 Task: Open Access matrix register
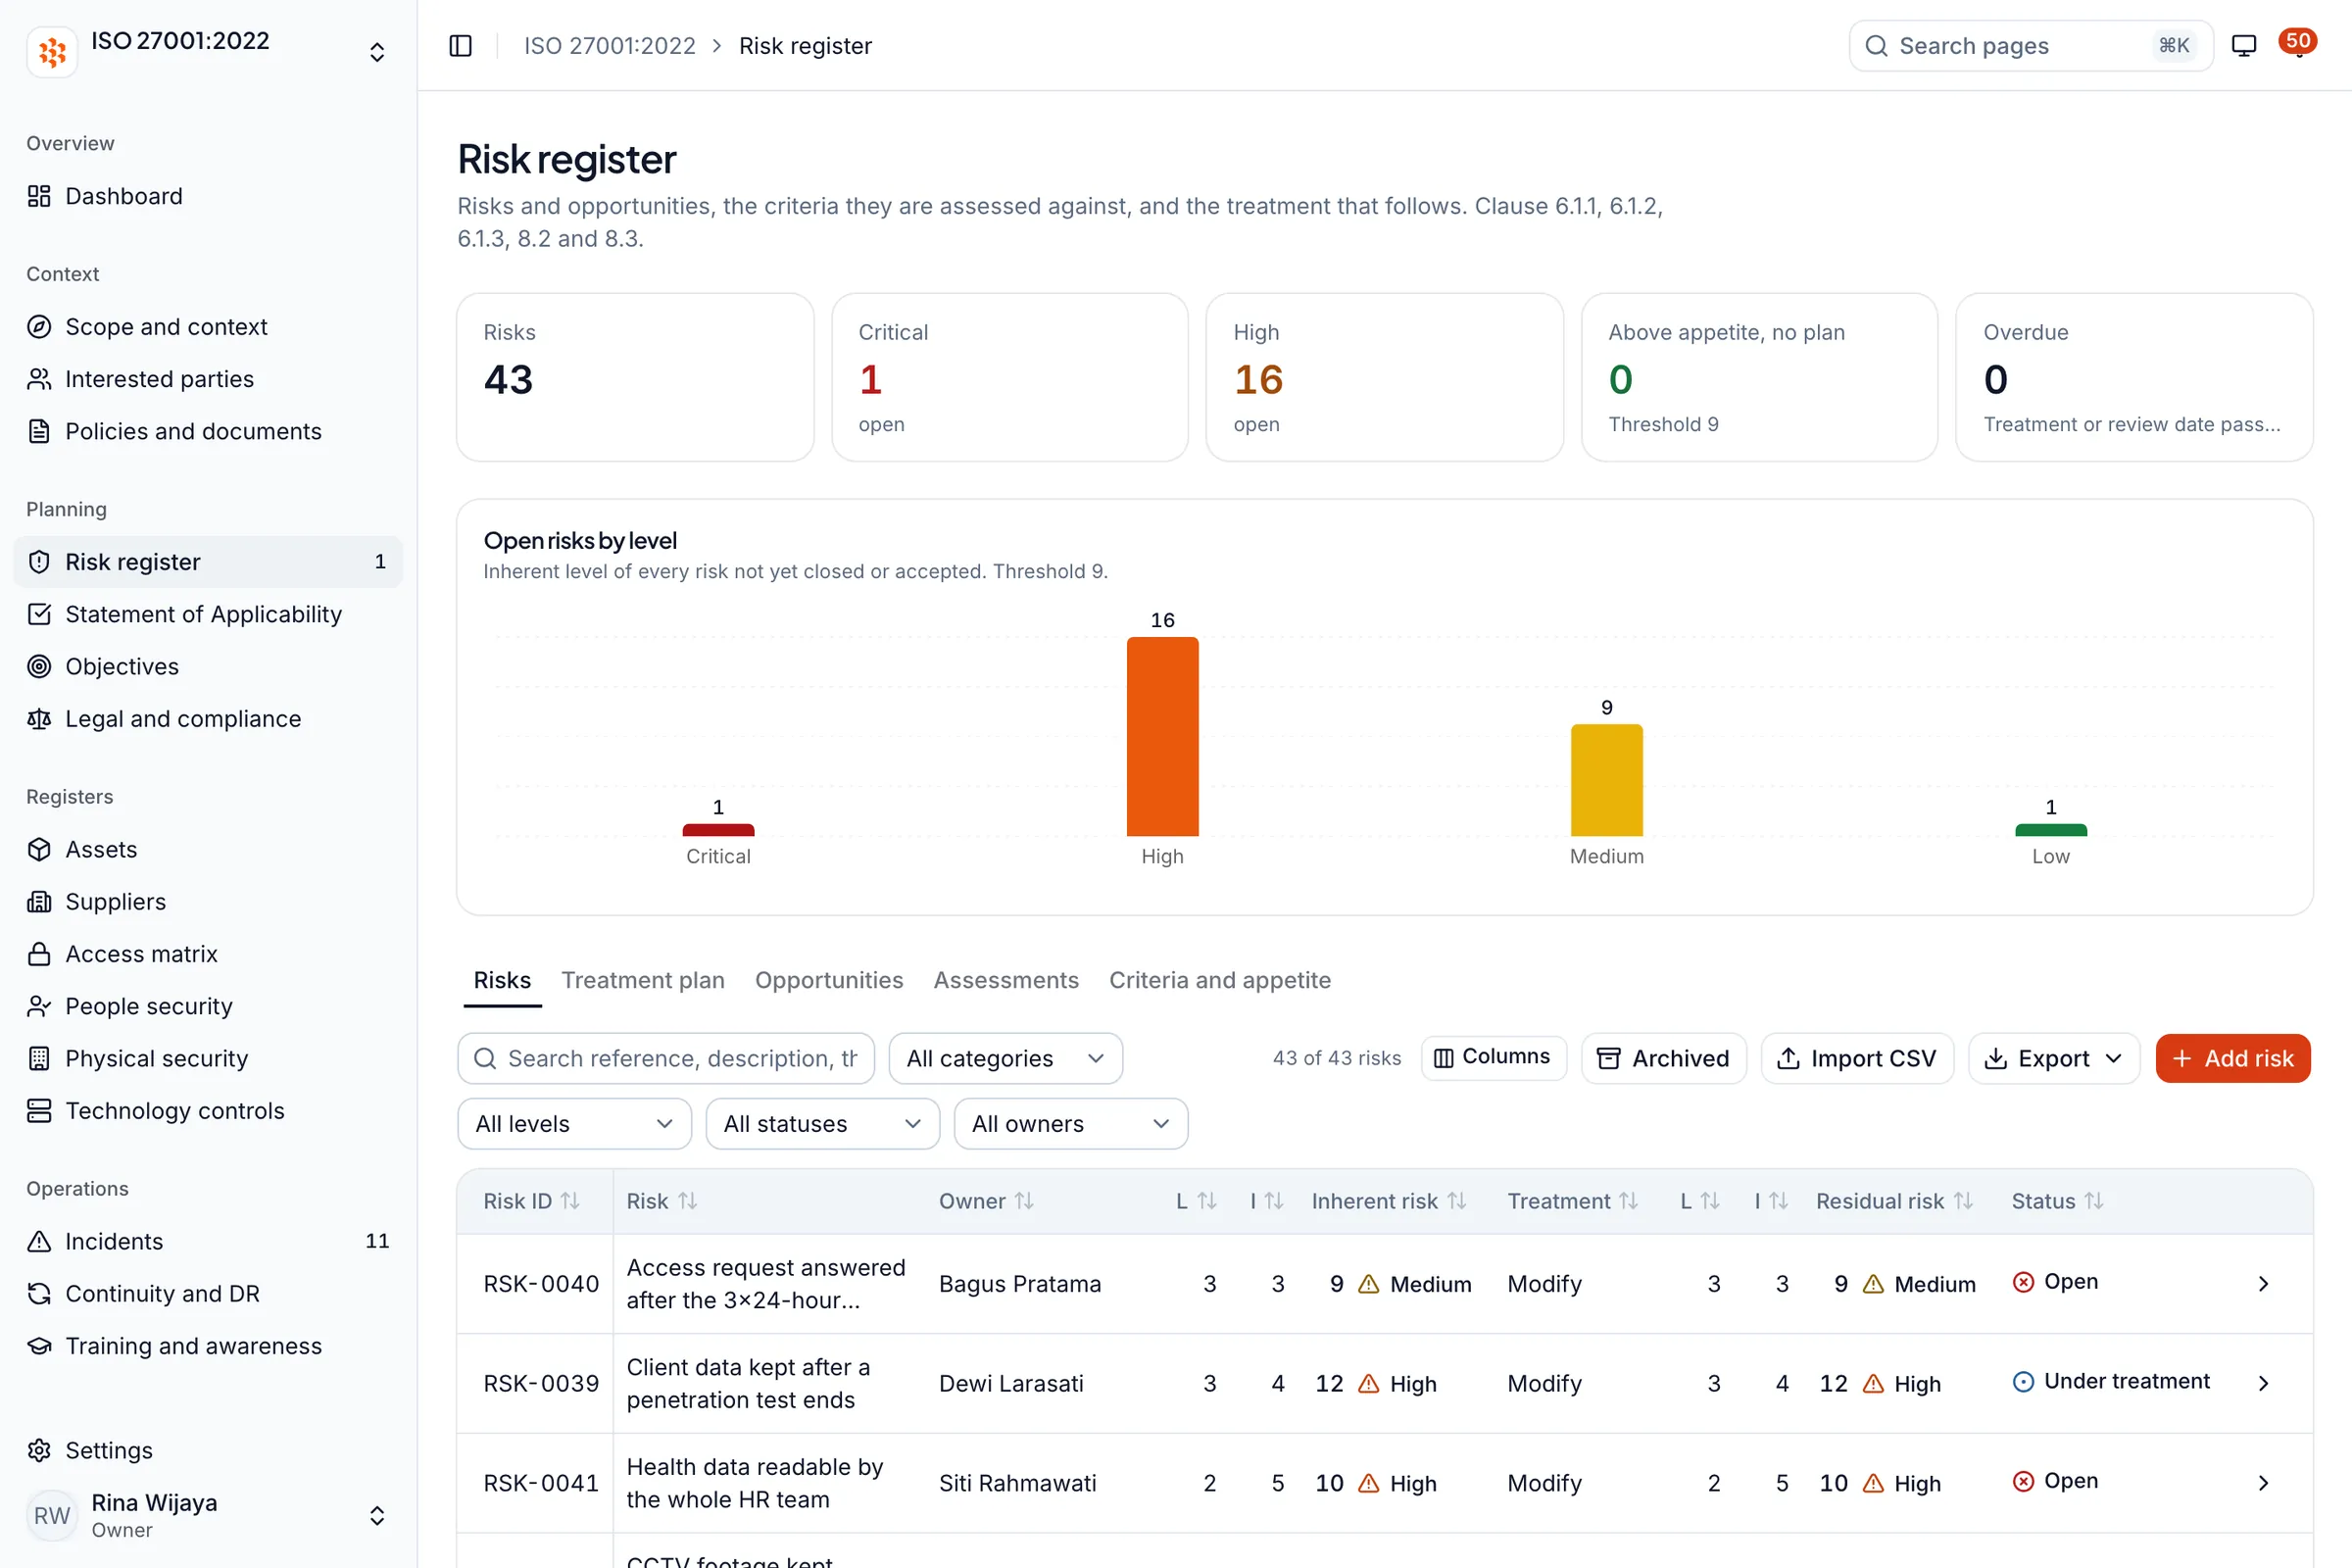208,954
